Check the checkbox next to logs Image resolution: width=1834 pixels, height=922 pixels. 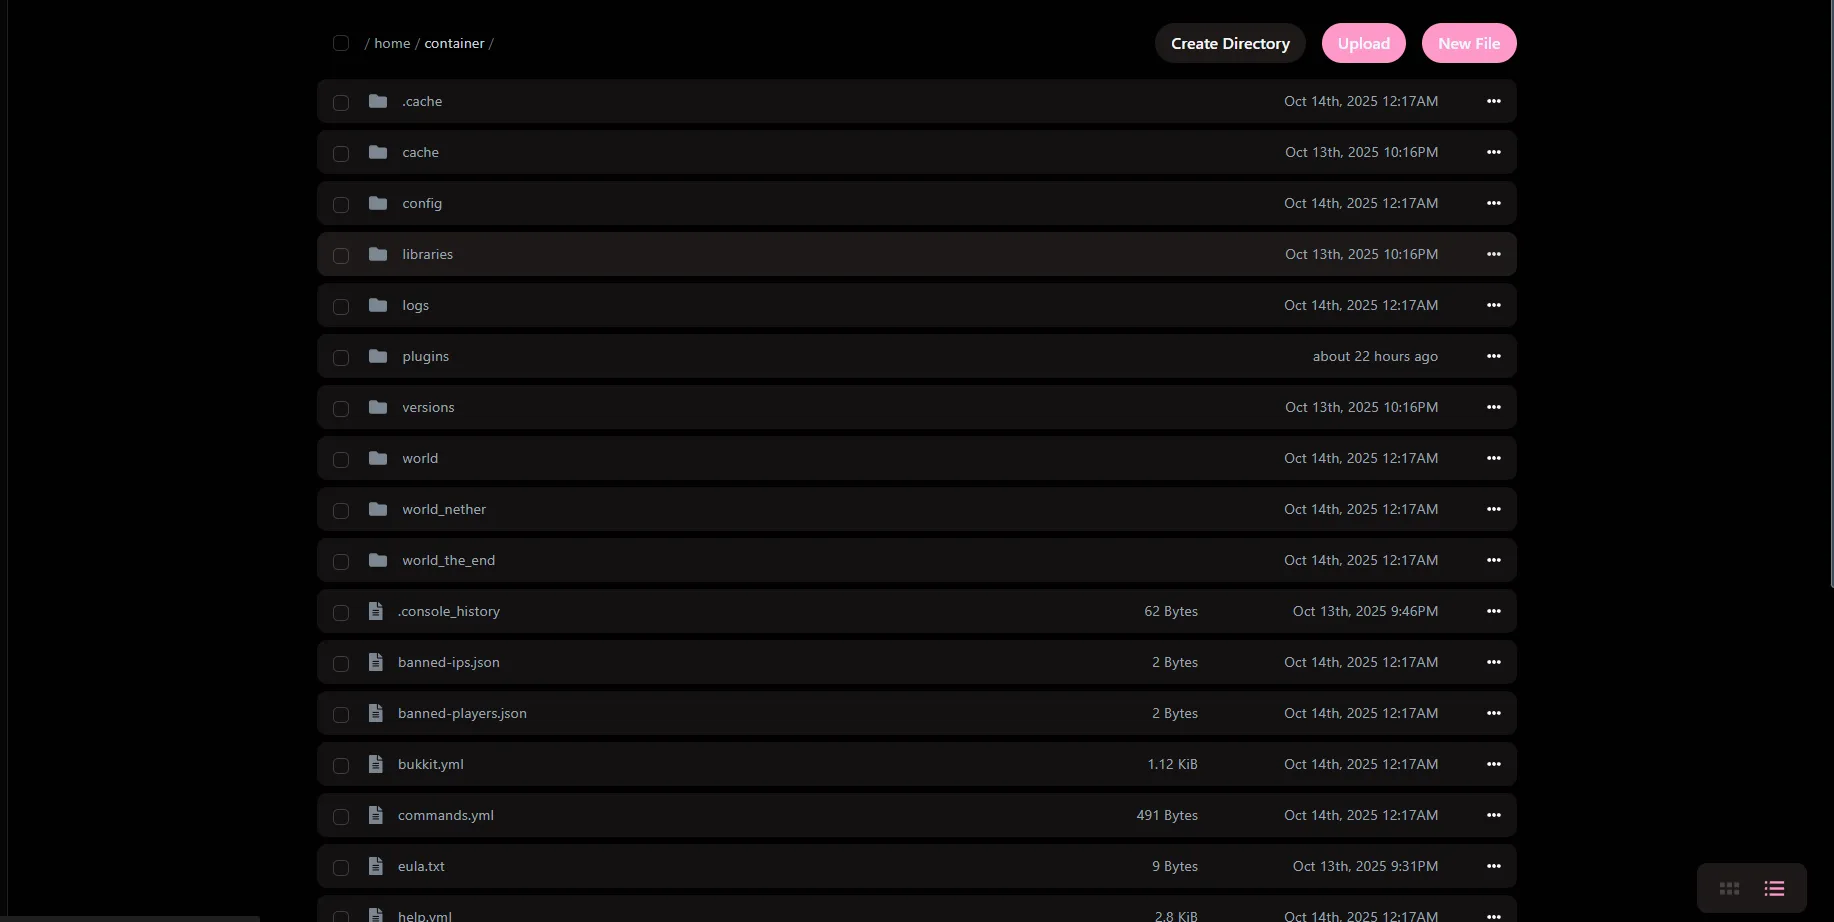pos(340,307)
